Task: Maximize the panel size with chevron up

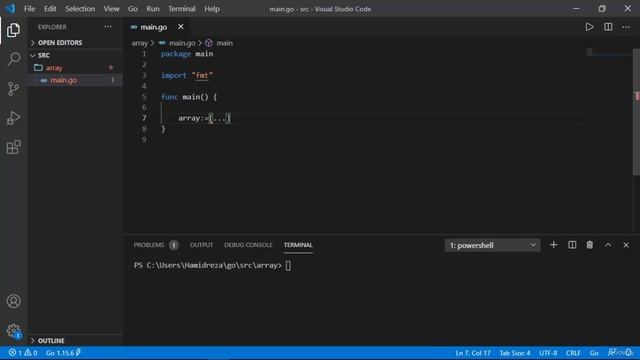Action: pos(608,245)
